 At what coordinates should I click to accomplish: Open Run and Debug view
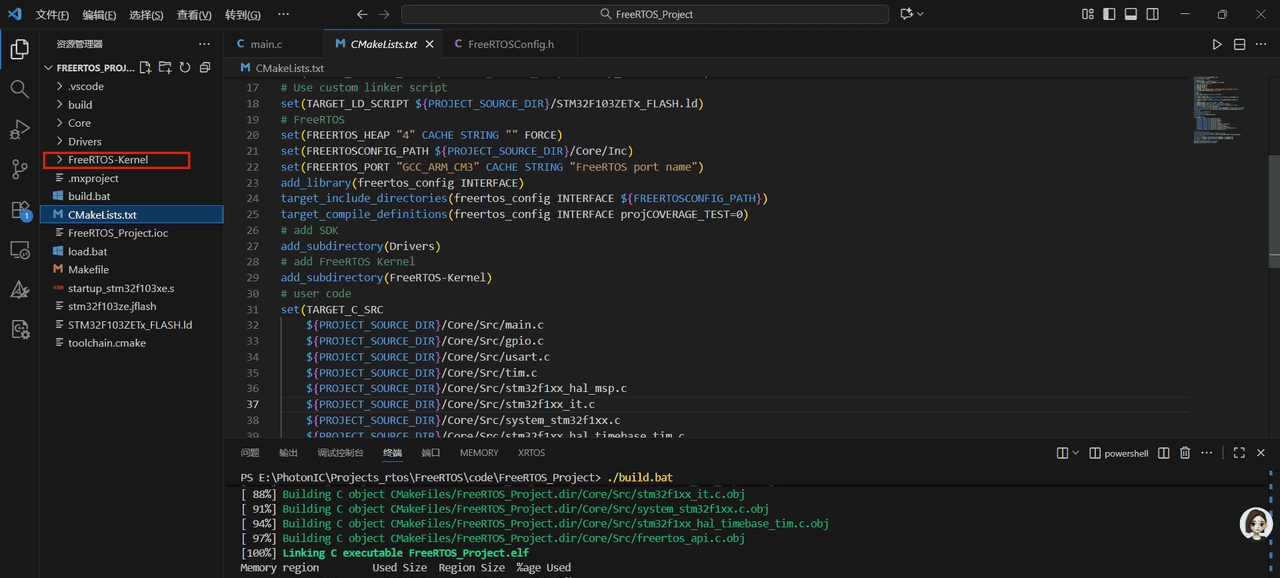[x=19, y=129]
